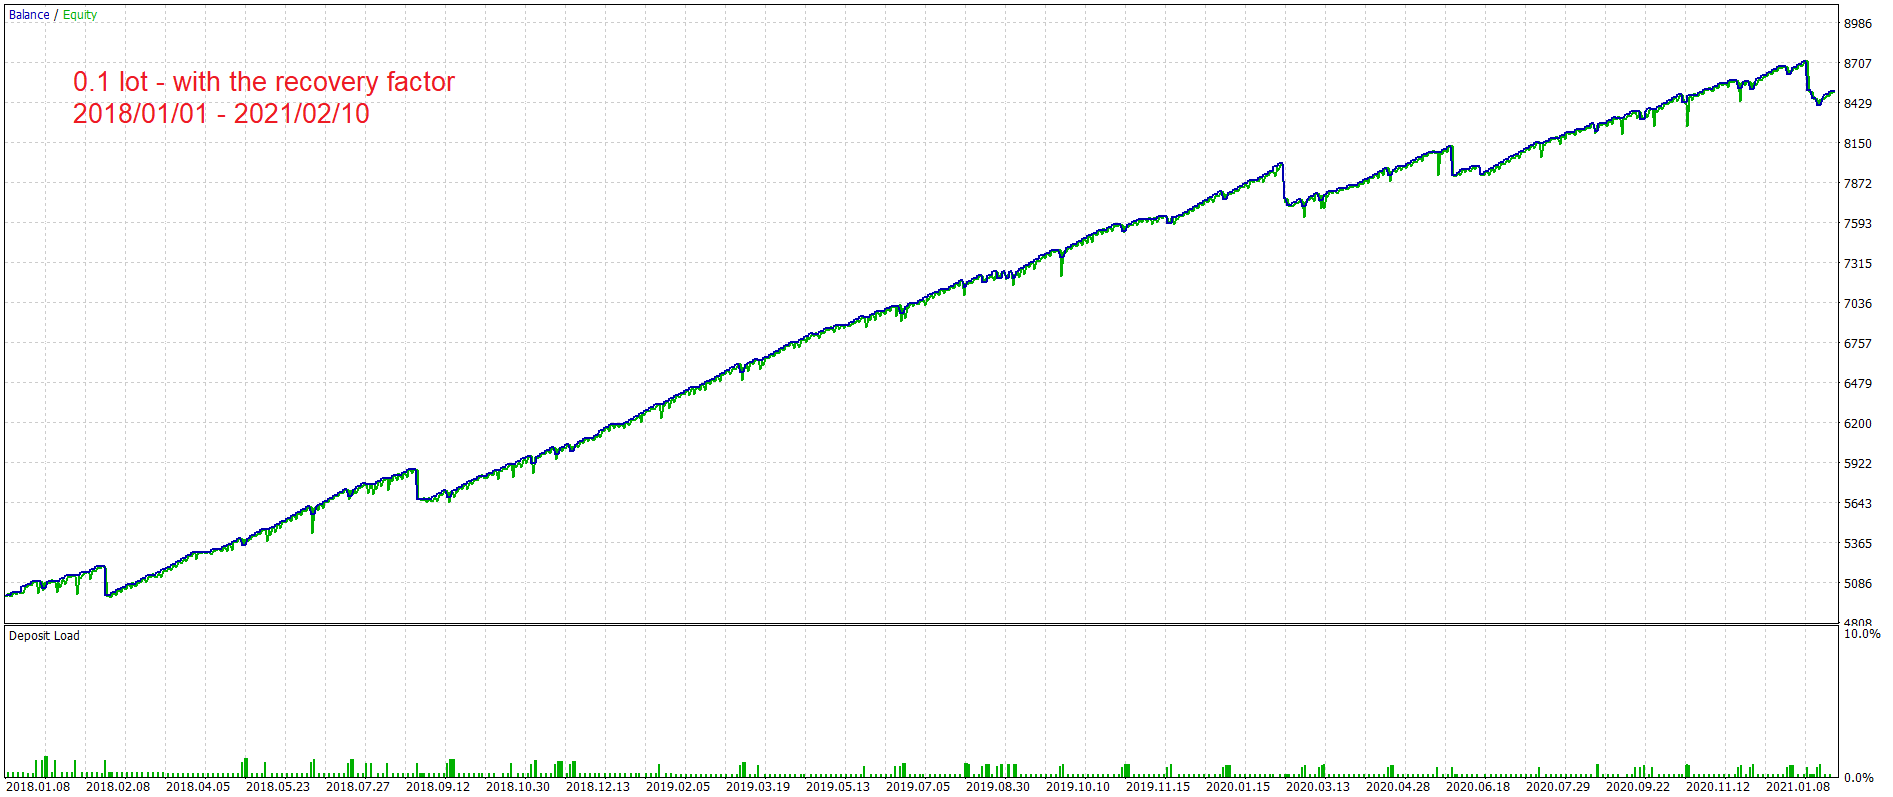Image resolution: width=1893 pixels, height=797 pixels.
Task: Click the 2019.03.19 date label
Action: (758, 787)
